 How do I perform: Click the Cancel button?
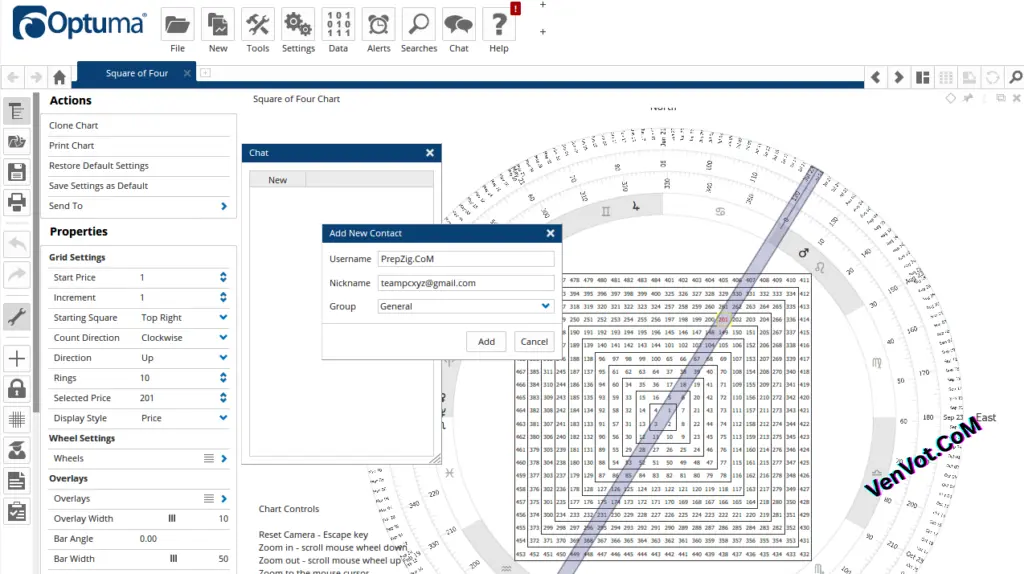point(534,342)
